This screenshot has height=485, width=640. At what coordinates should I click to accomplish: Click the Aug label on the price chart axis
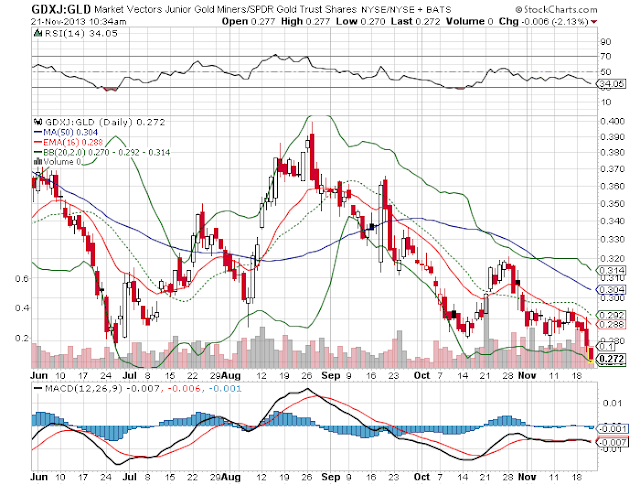(233, 375)
